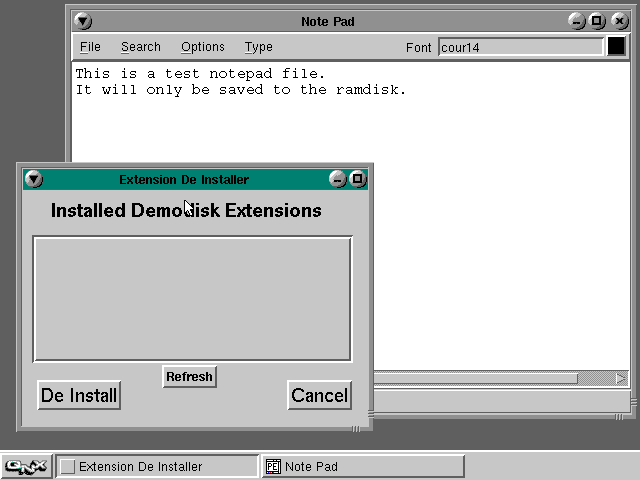Click the line 'It will only be saved to the ramdisk.'
The image size is (640, 480).
pyautogui.click(x=241, y=90)
